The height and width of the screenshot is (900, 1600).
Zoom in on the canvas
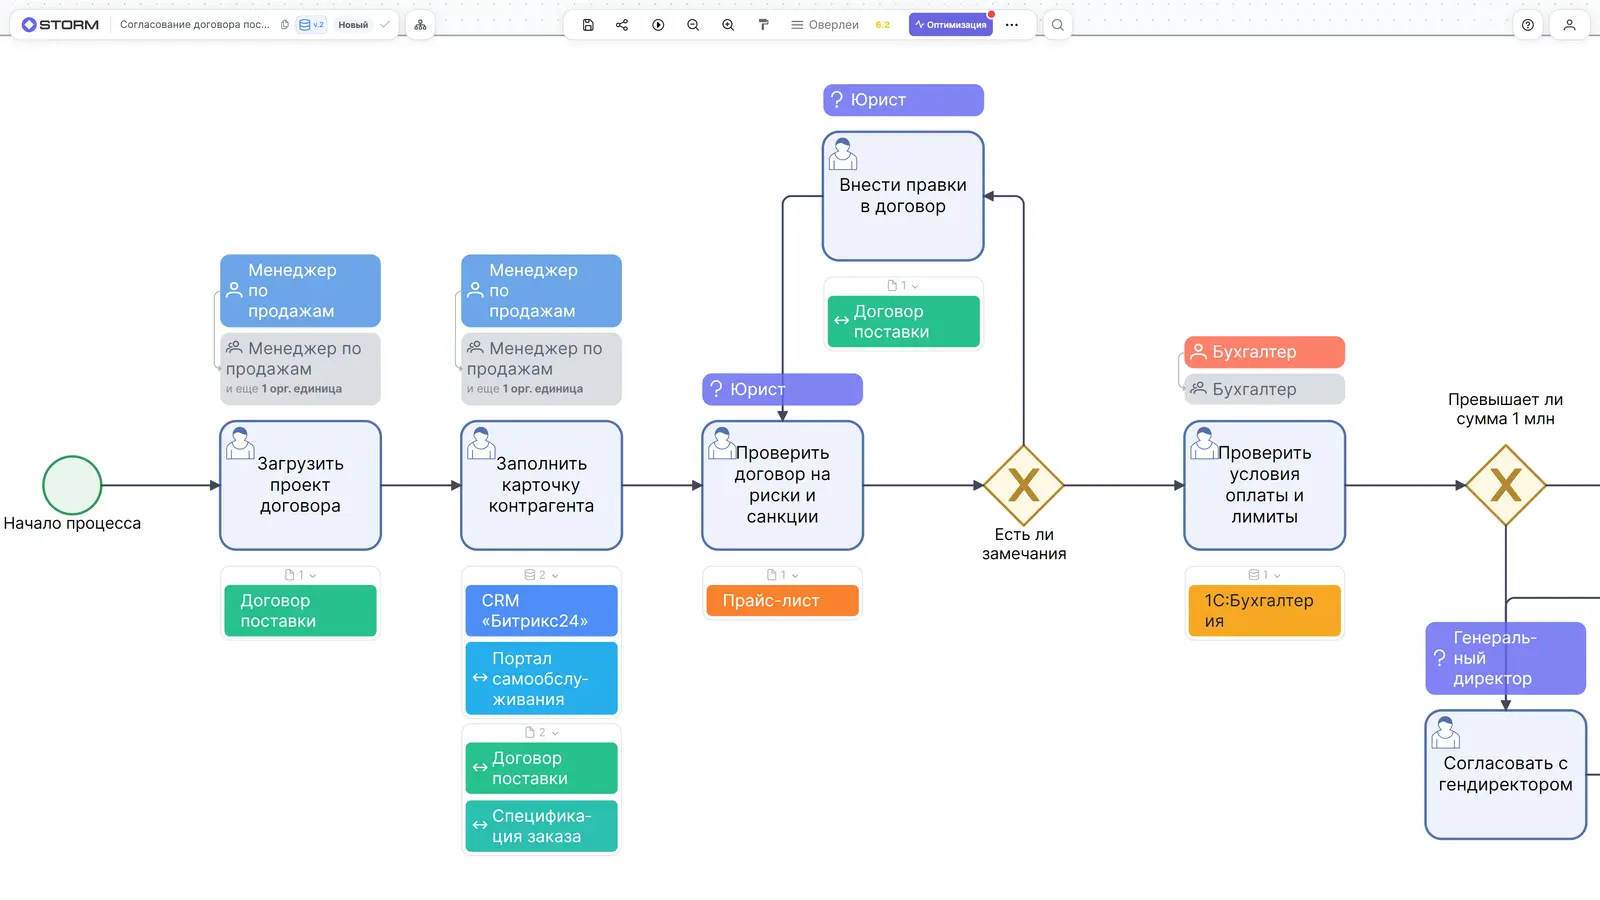click(728, 25)
